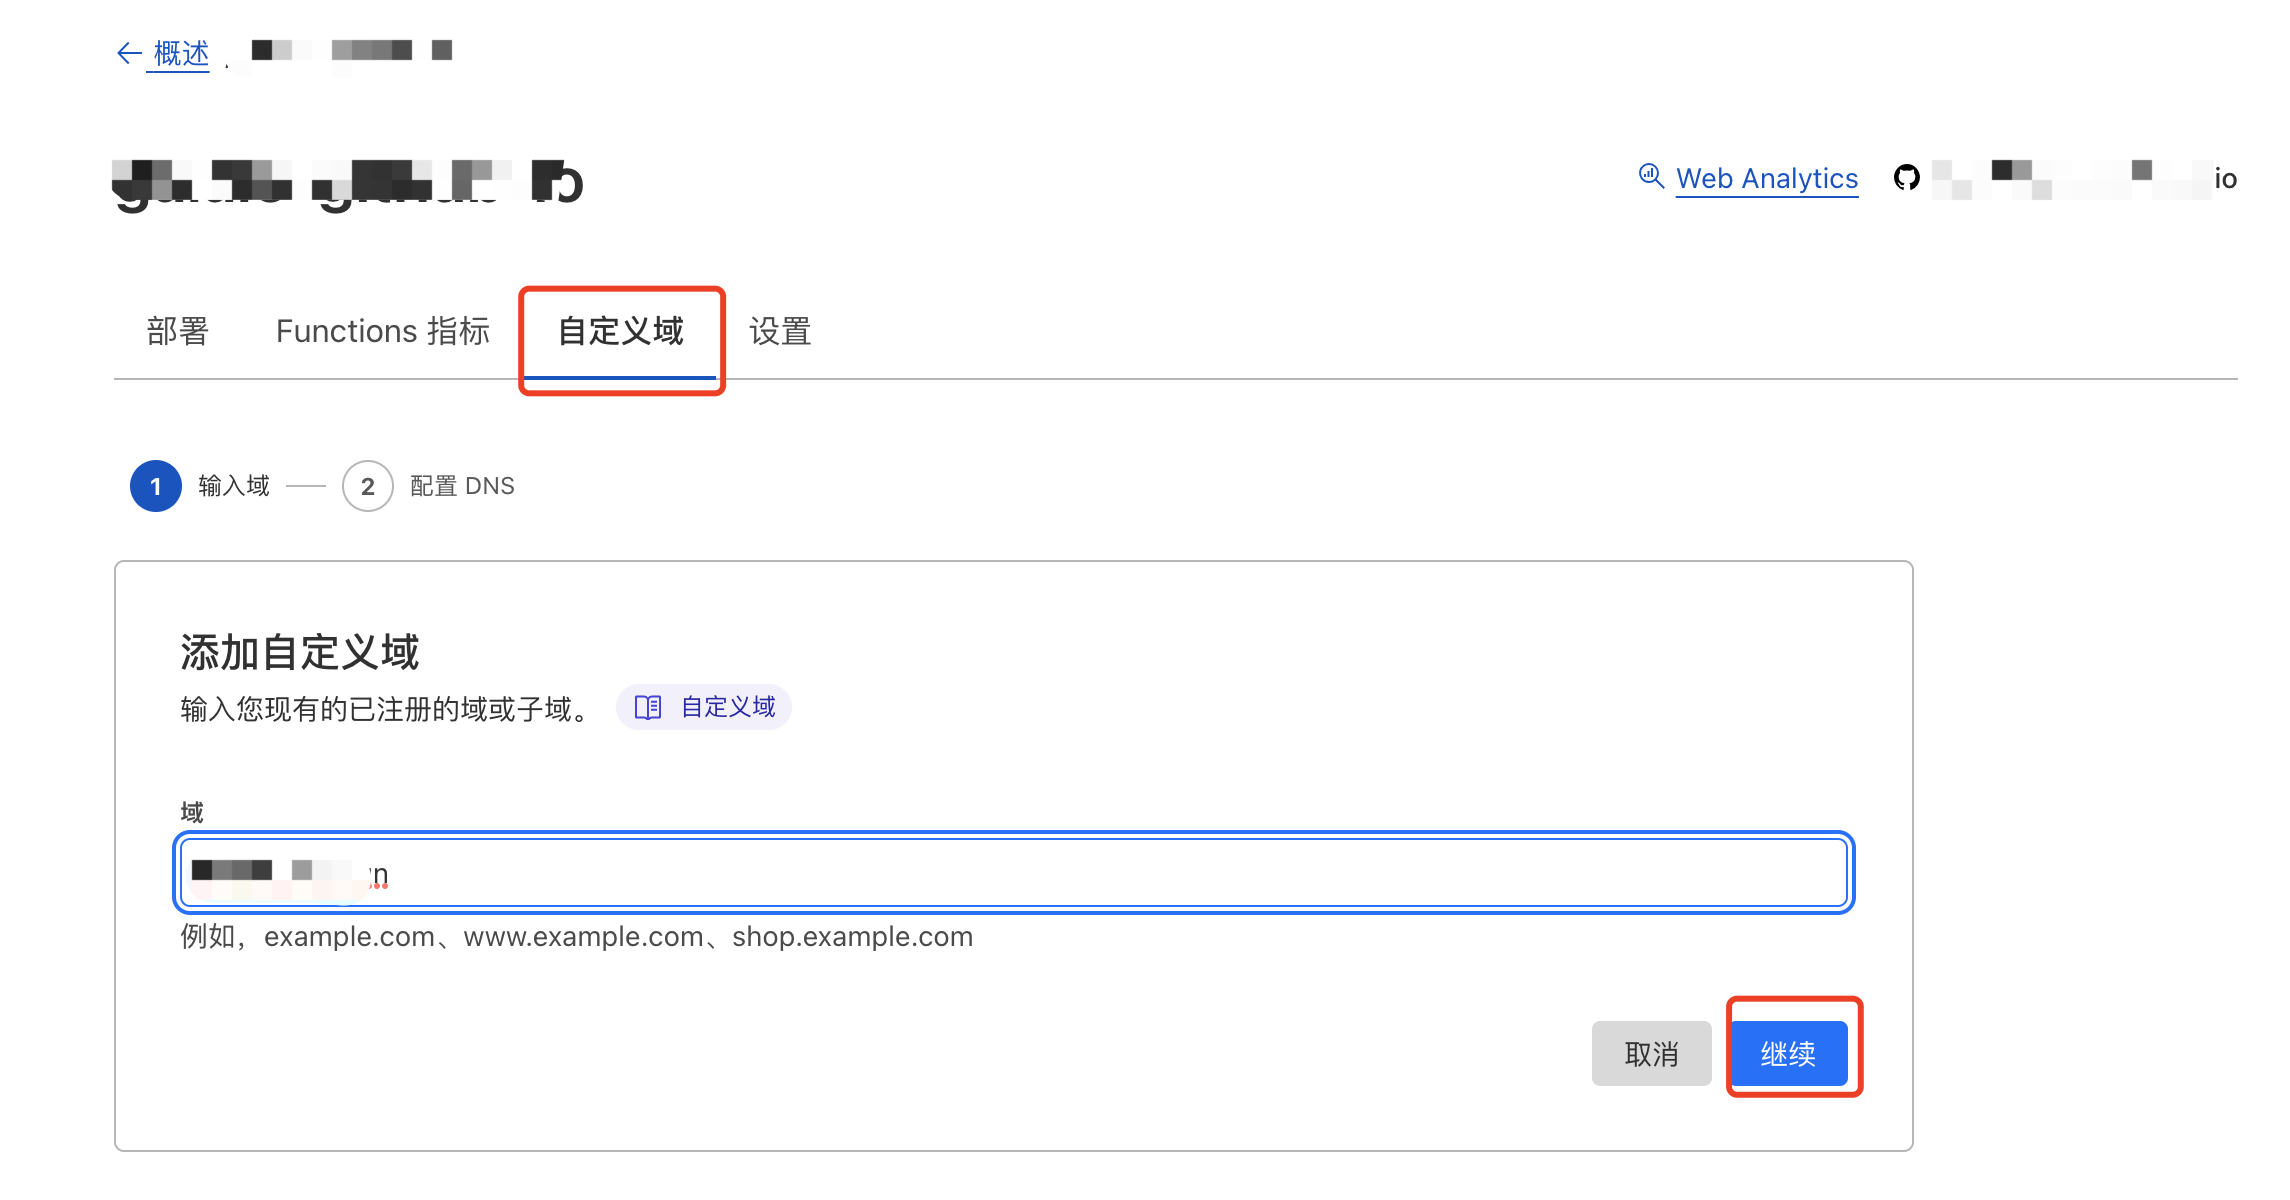
Task: Open the GitHub repository name link
Action: point(2084,179)
